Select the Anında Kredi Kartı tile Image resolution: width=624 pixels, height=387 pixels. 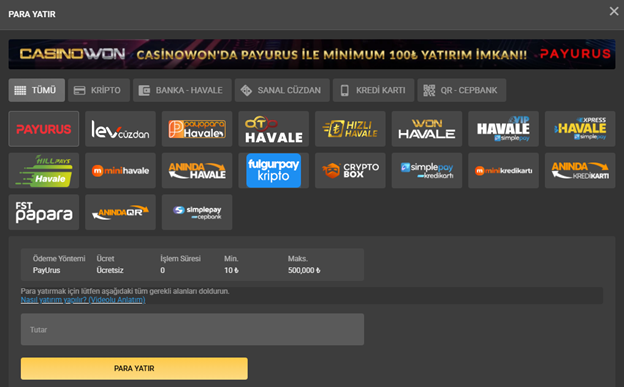tap(580, 171)
